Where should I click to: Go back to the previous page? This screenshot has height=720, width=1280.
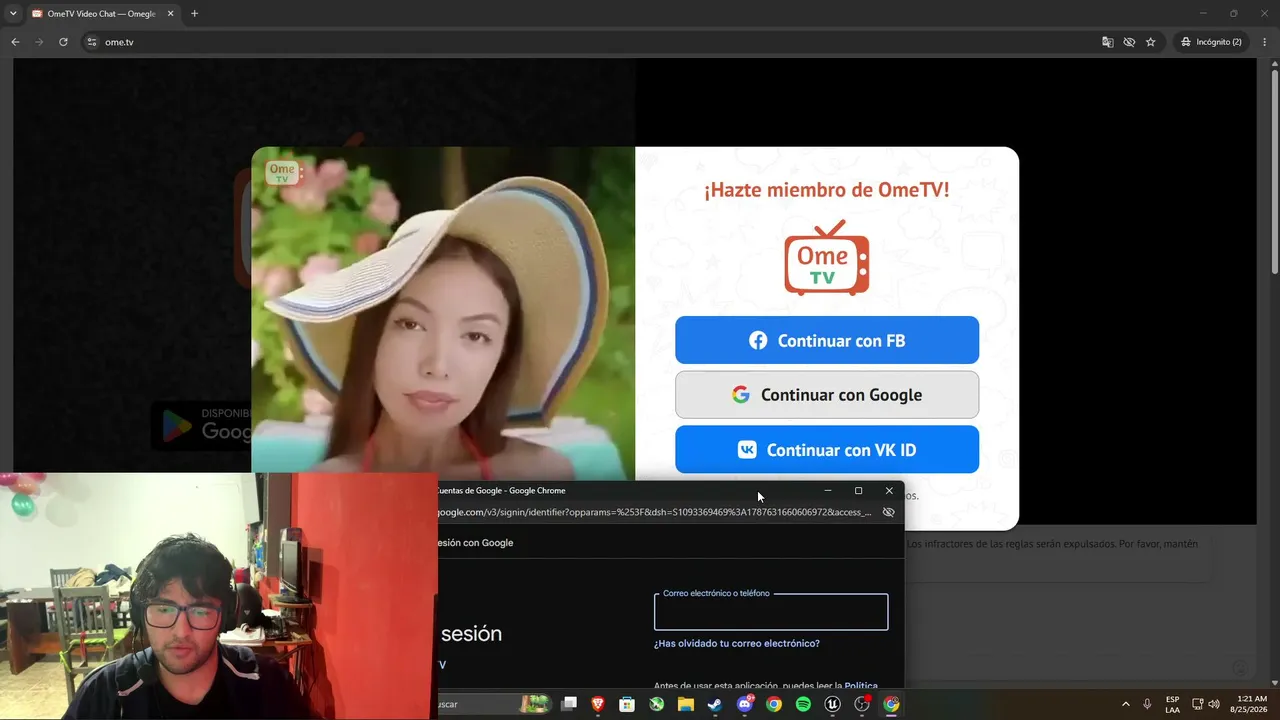point(15,42)
